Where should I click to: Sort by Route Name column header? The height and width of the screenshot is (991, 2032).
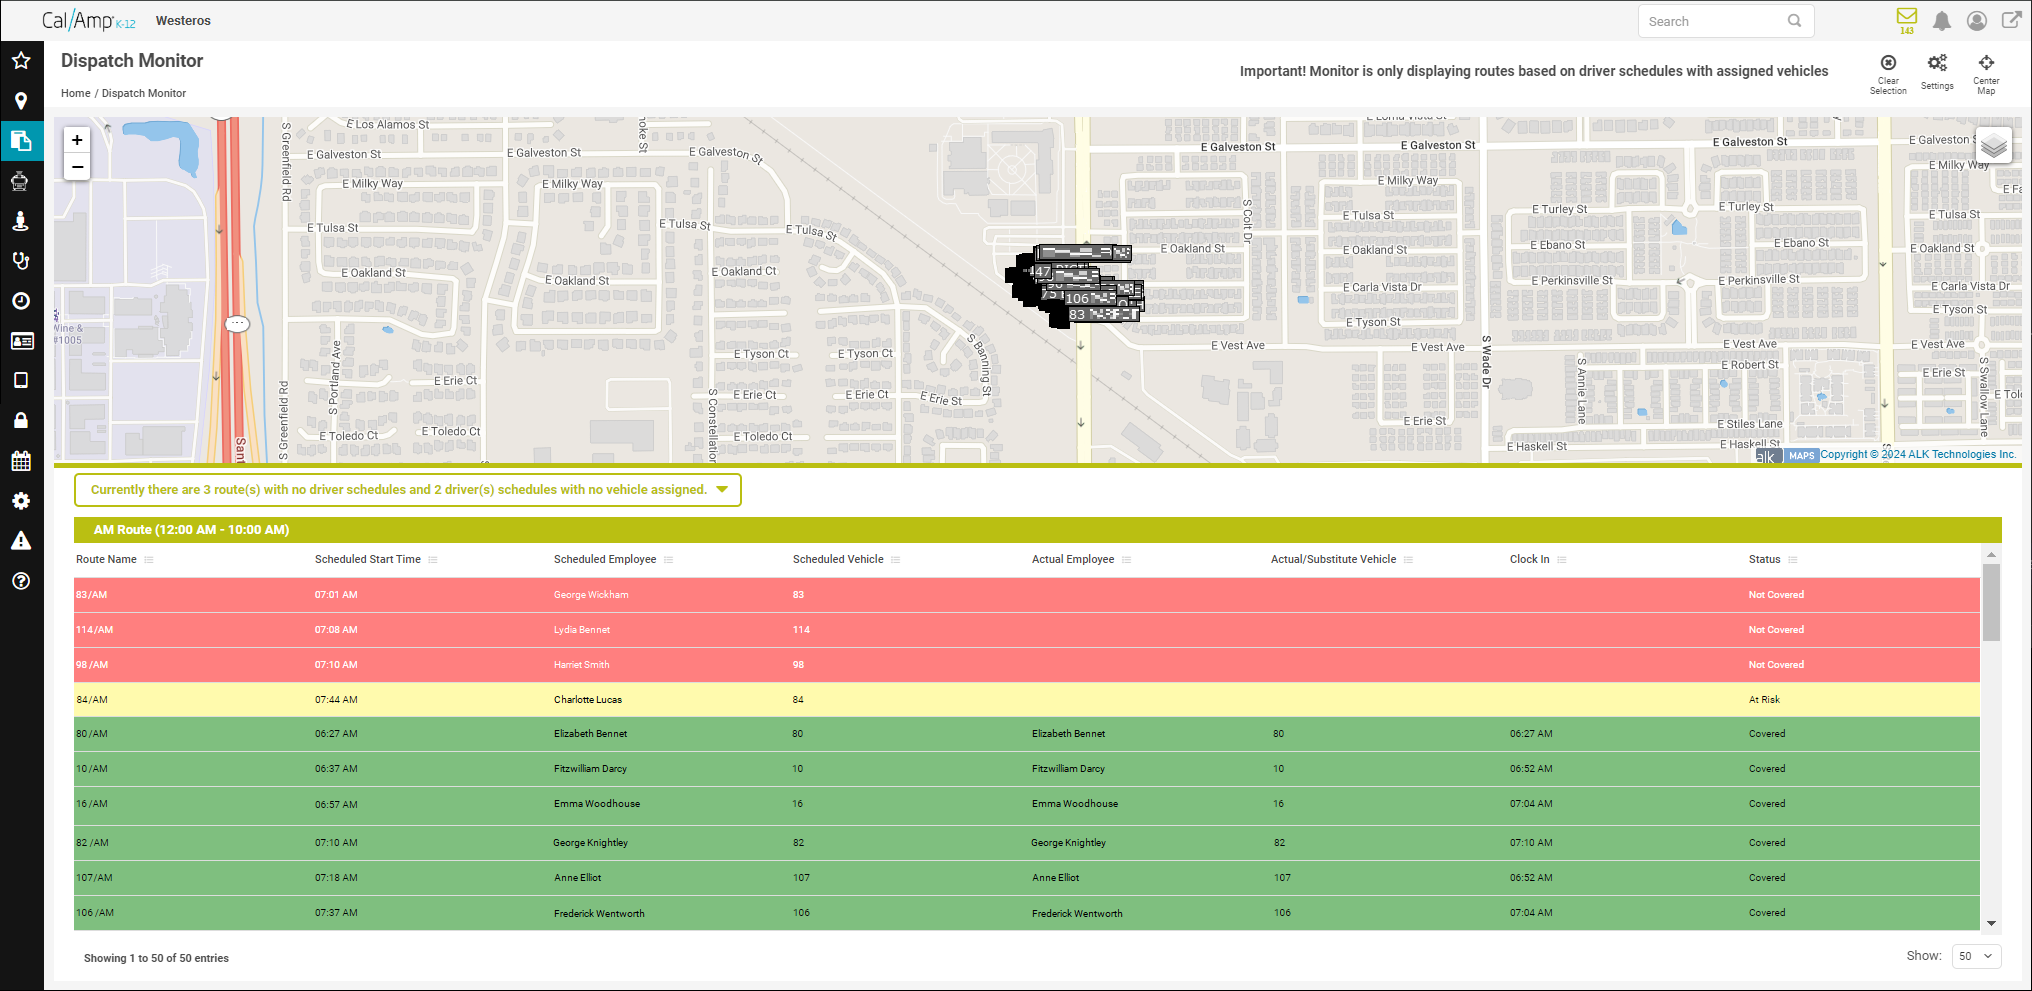pyautogui.click(x=106, y=560)
